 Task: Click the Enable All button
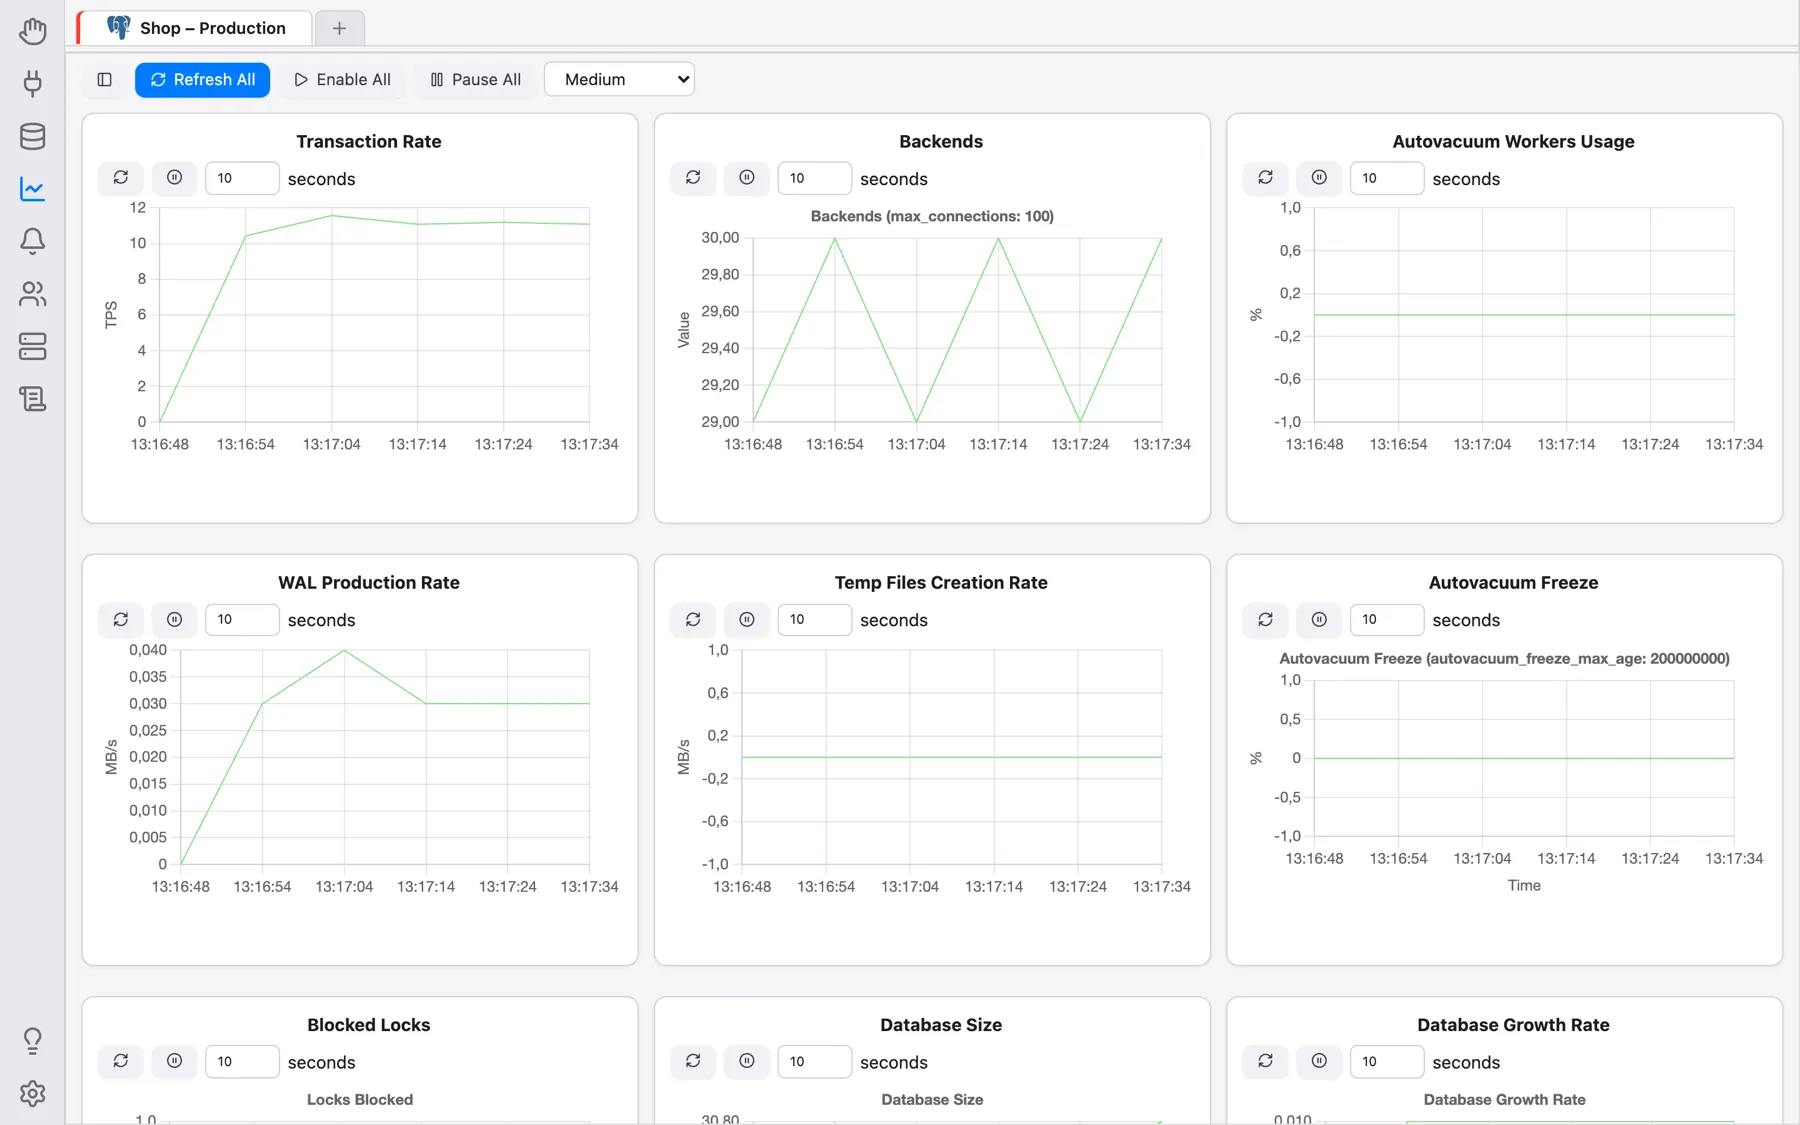coord(342,79)
